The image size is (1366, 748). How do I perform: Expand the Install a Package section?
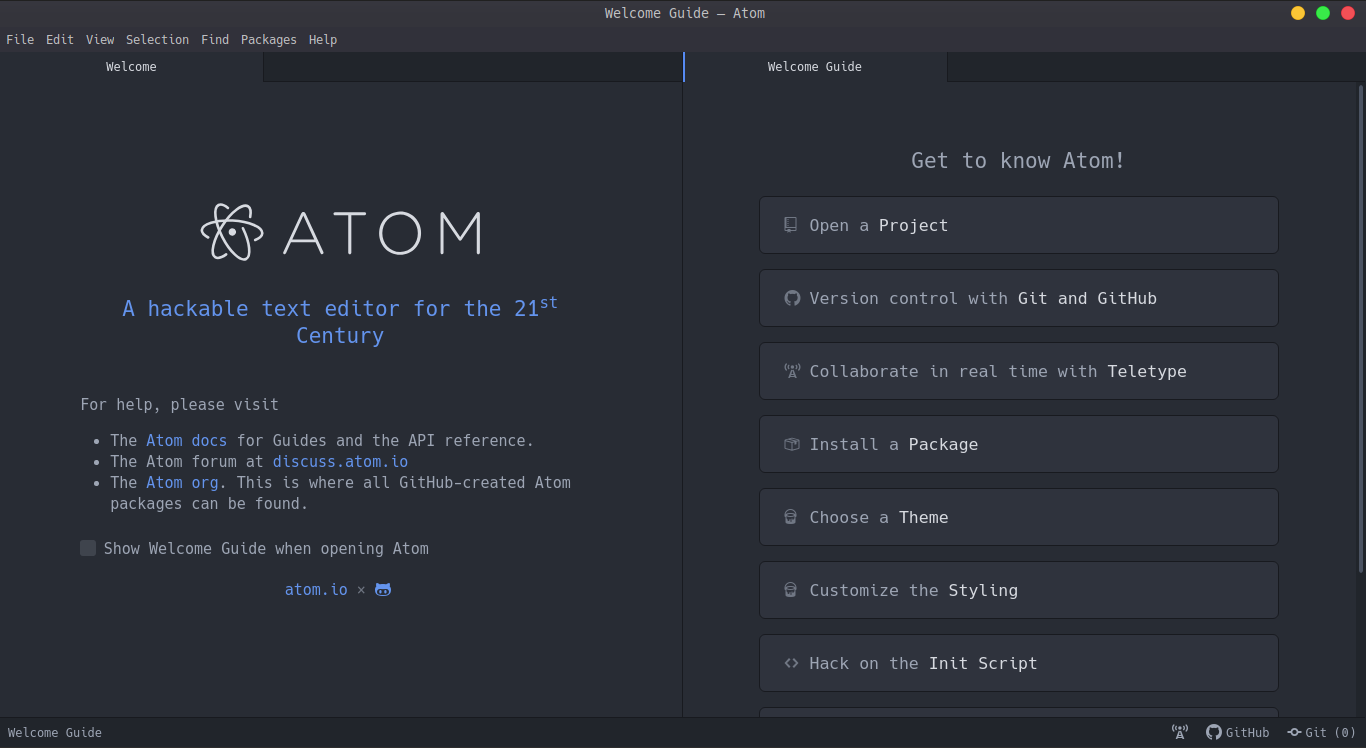coord(1018,444)
